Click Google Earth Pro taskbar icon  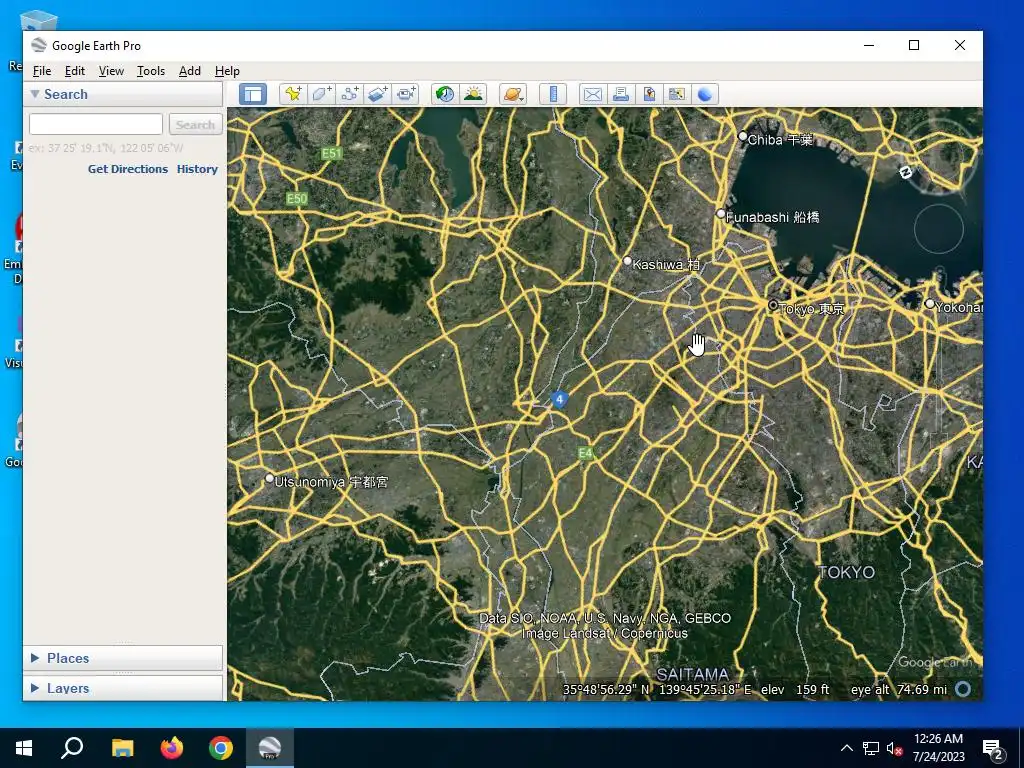(x=270, y=748)
